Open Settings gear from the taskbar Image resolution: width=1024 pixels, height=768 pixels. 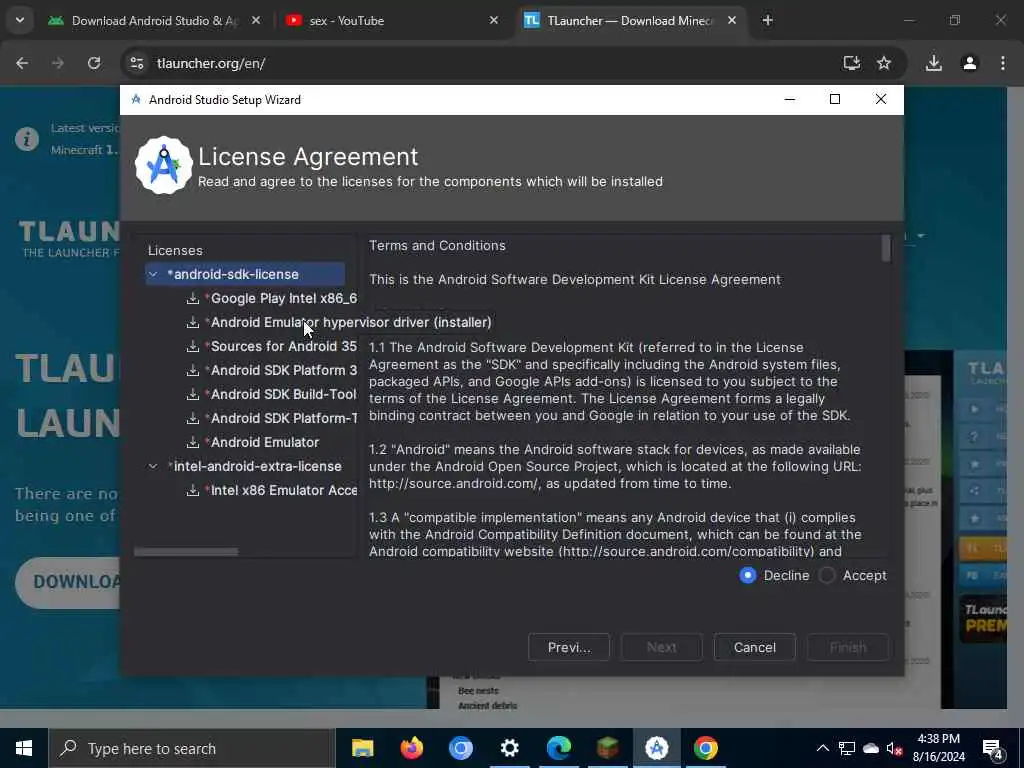tap(509, 748)
